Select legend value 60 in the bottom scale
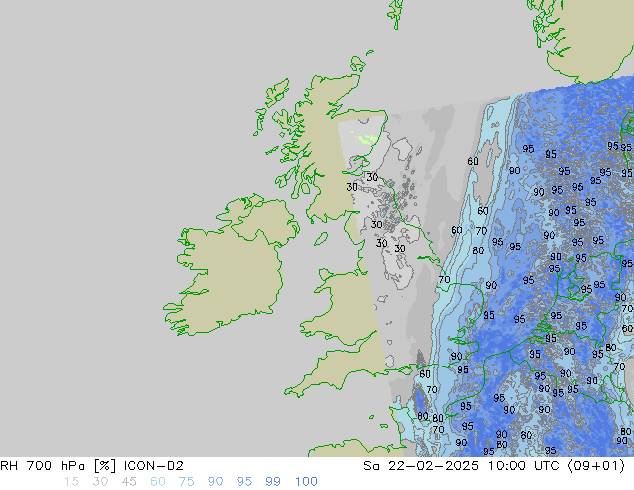The width and height of the screenshot is (634, 490). (x=158, y=482)
